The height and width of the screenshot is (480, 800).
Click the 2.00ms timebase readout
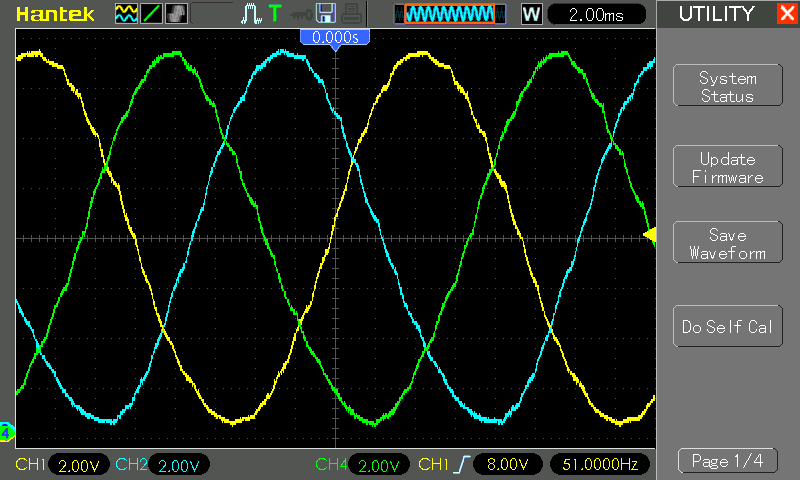[596, 14]
